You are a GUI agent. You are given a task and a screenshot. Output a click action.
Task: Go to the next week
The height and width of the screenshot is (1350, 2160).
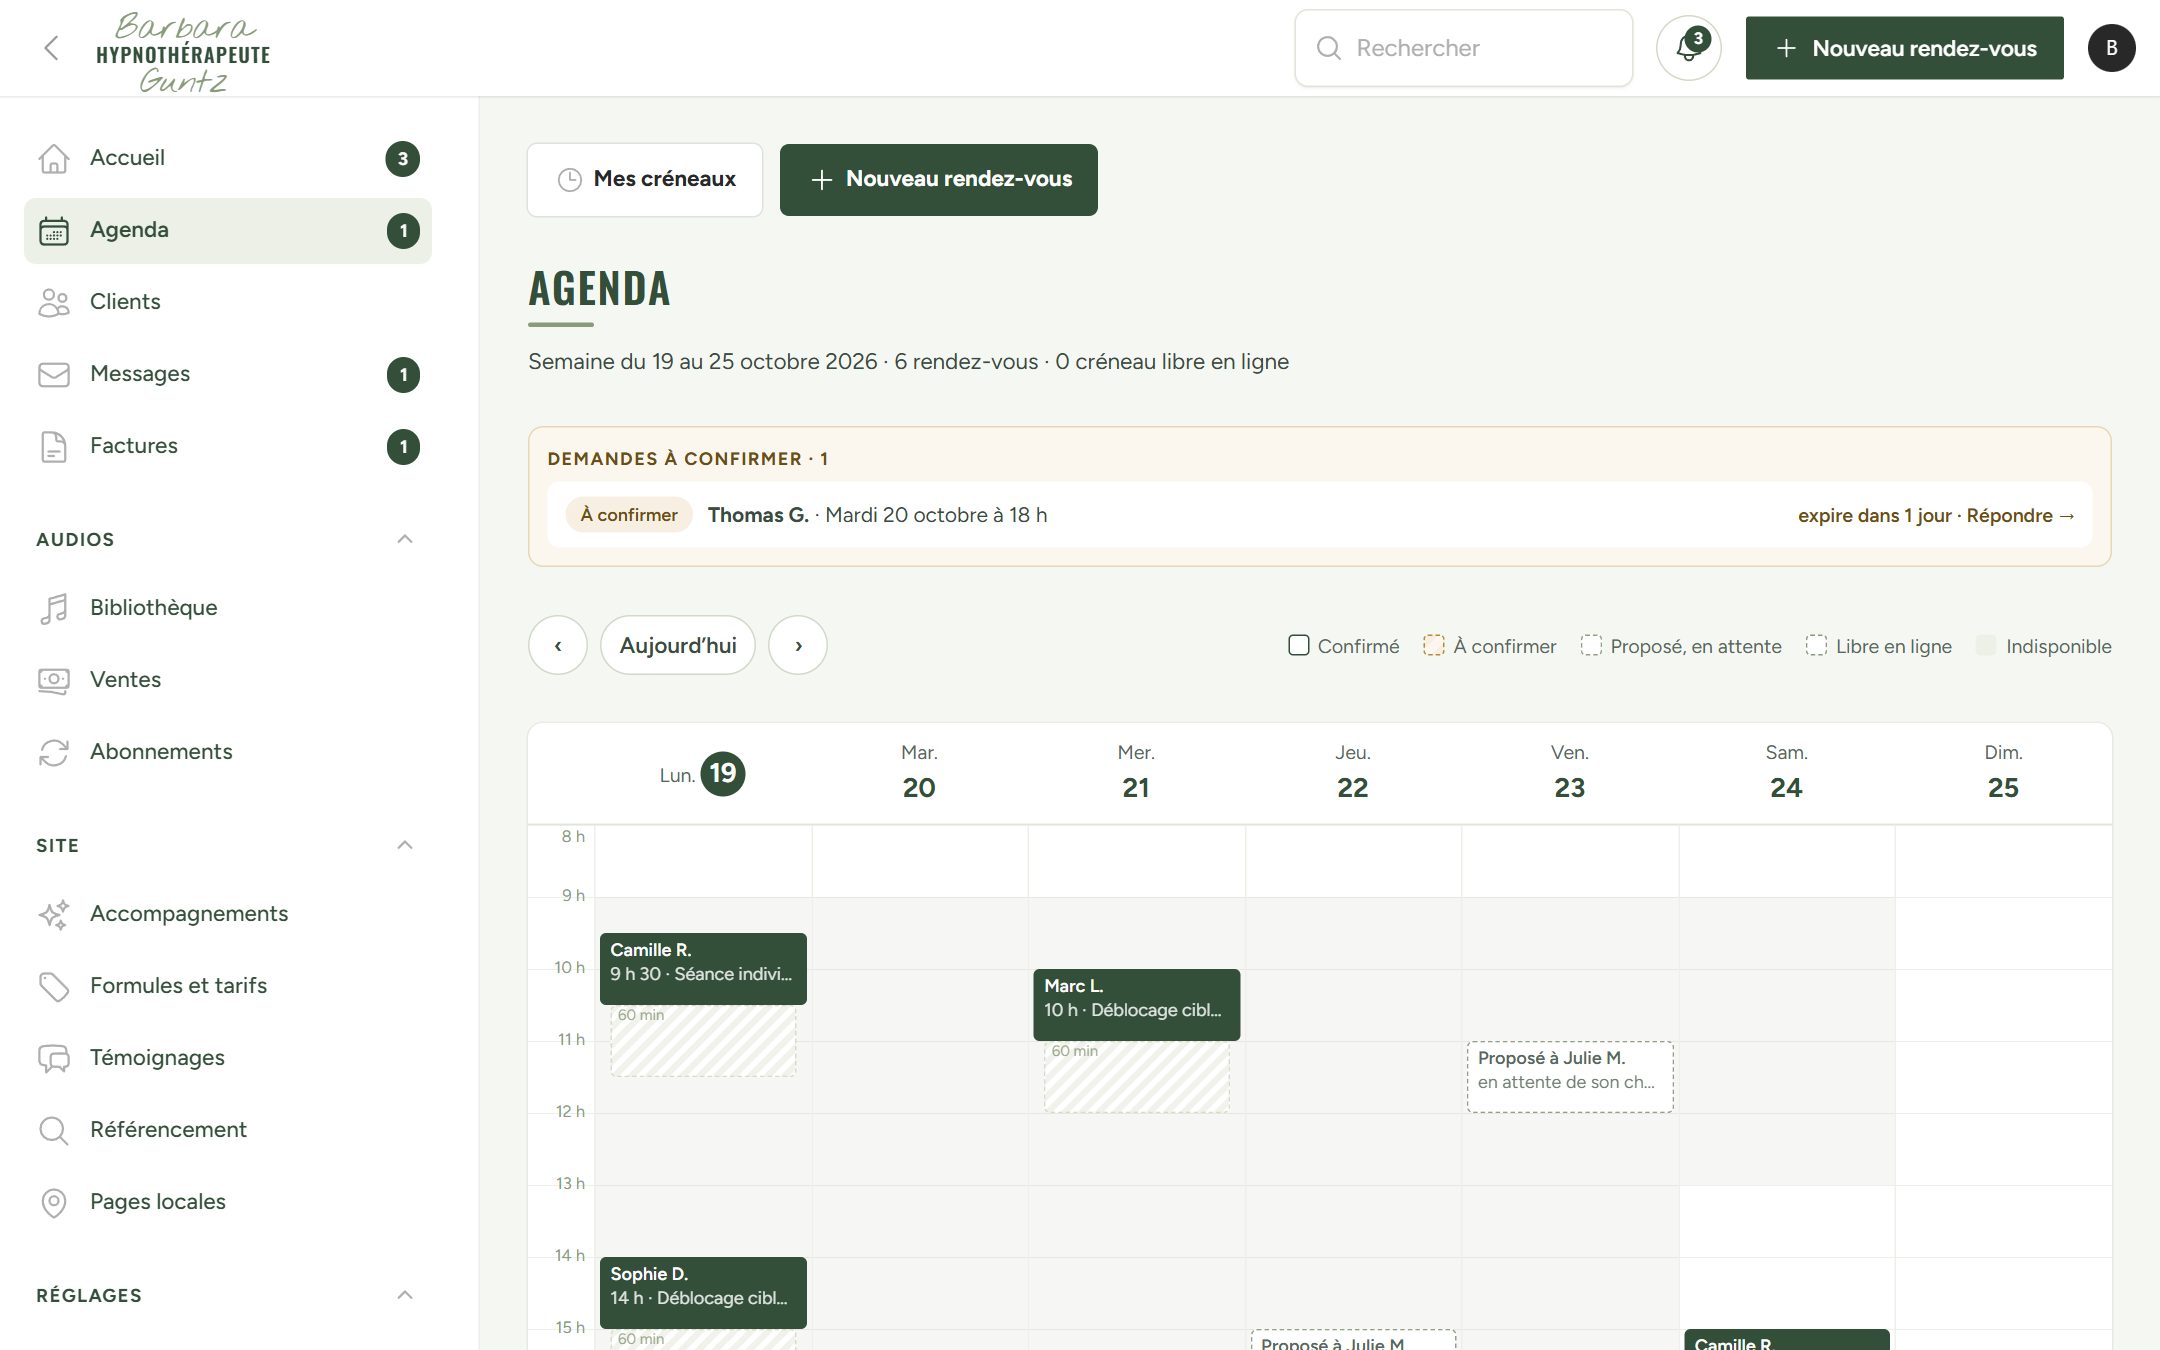point(798,645)
